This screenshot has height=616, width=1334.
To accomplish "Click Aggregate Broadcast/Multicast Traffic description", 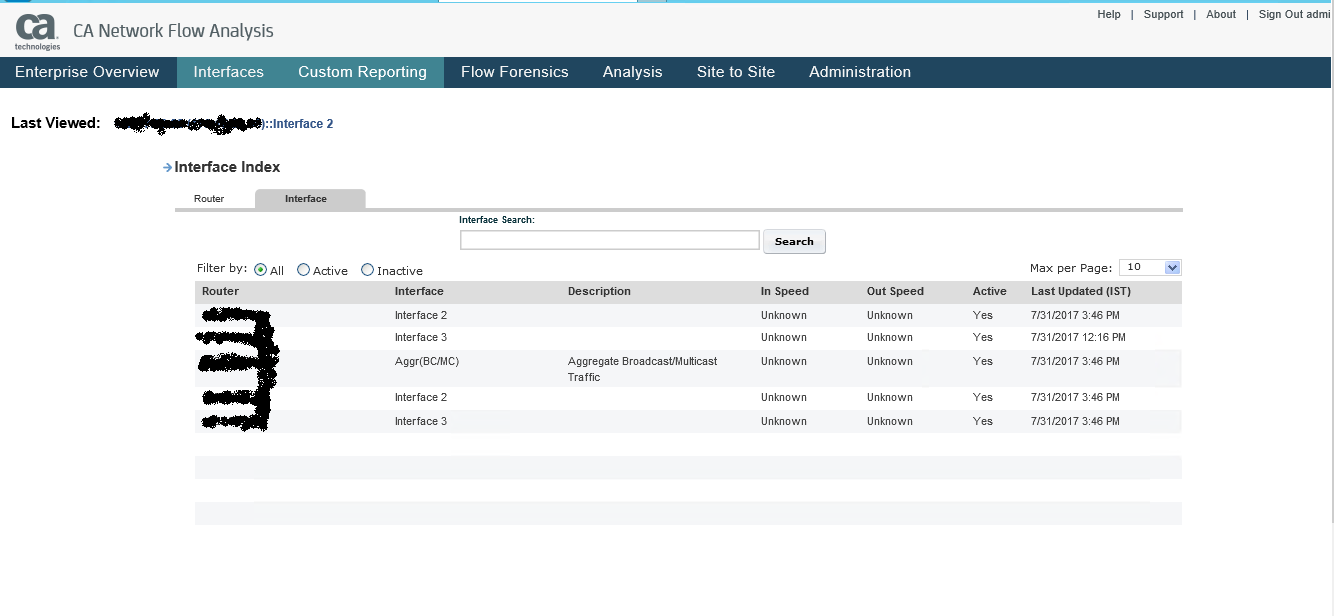I will click(642, 369).
